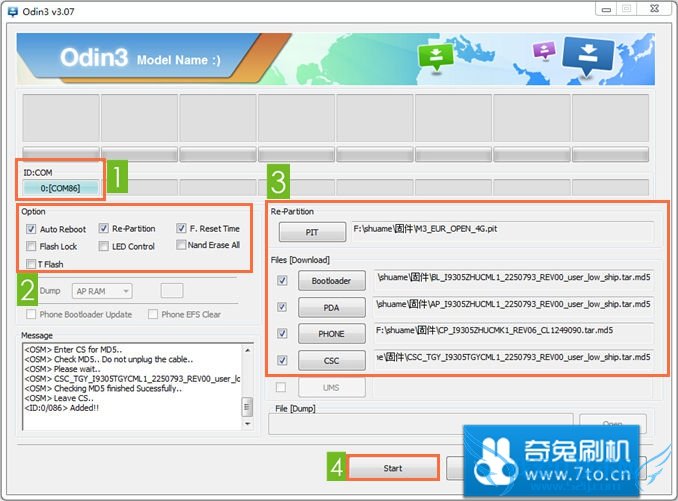Click the CP_I9305 phone path field
The width and height of the screenshot is (678, 501).
tap(514, 332)
